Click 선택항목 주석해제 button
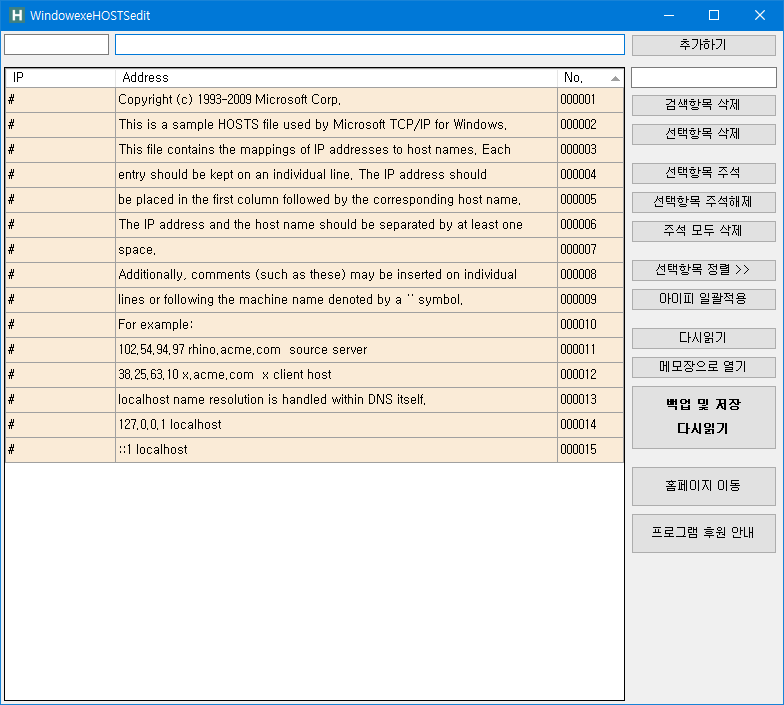The height and width of the screenshot is (705, 784). pyautogui.click(x=704, y=202)
